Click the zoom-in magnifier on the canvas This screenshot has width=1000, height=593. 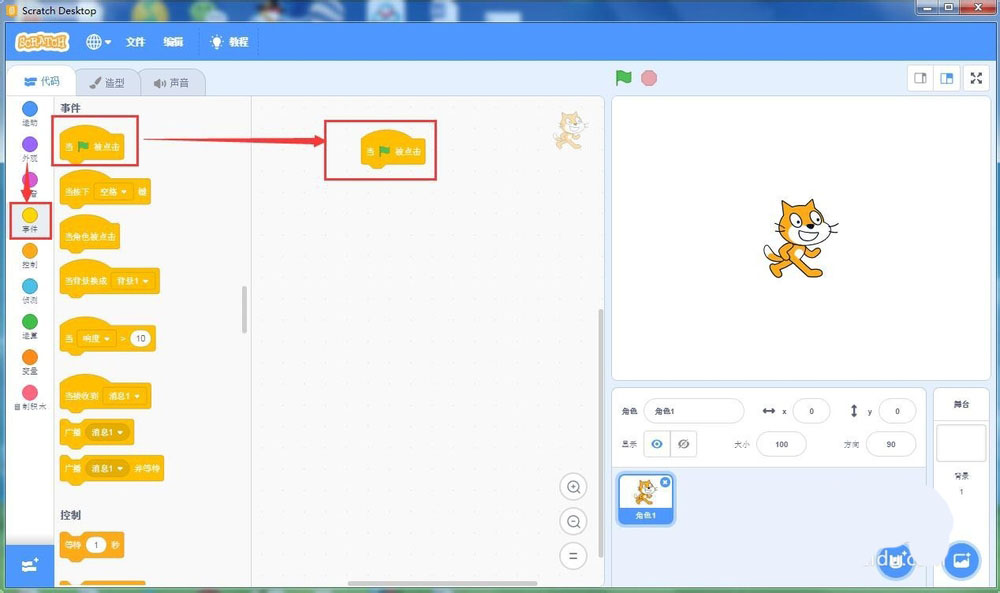point(573,487)
